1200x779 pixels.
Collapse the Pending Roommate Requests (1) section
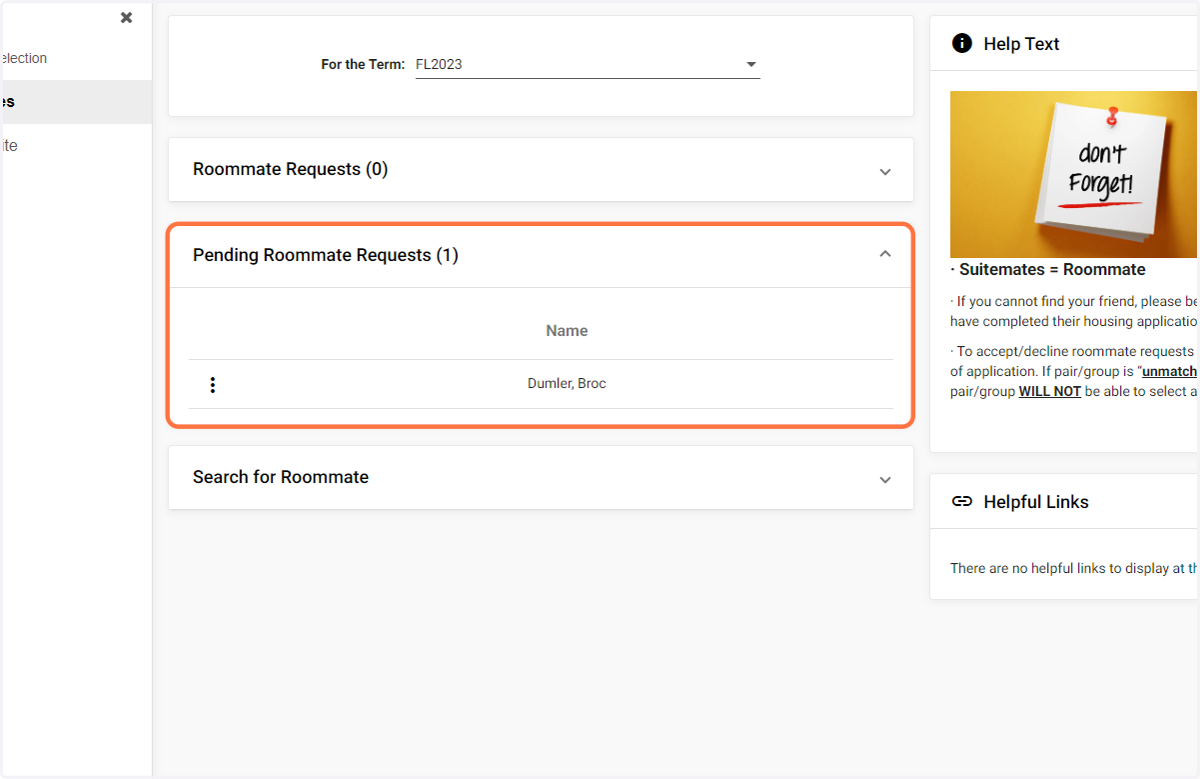(x=884, y=255)
